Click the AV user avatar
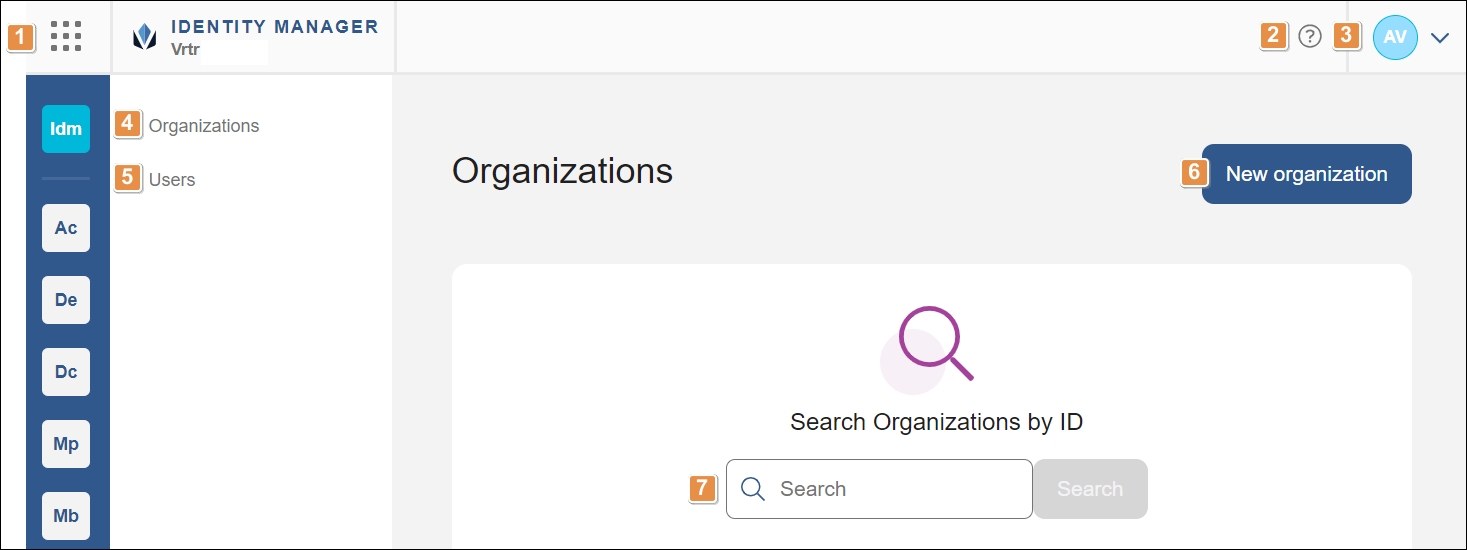Image resolution: width=1467 pixels, height=550 pixels. coord(1395,37)
